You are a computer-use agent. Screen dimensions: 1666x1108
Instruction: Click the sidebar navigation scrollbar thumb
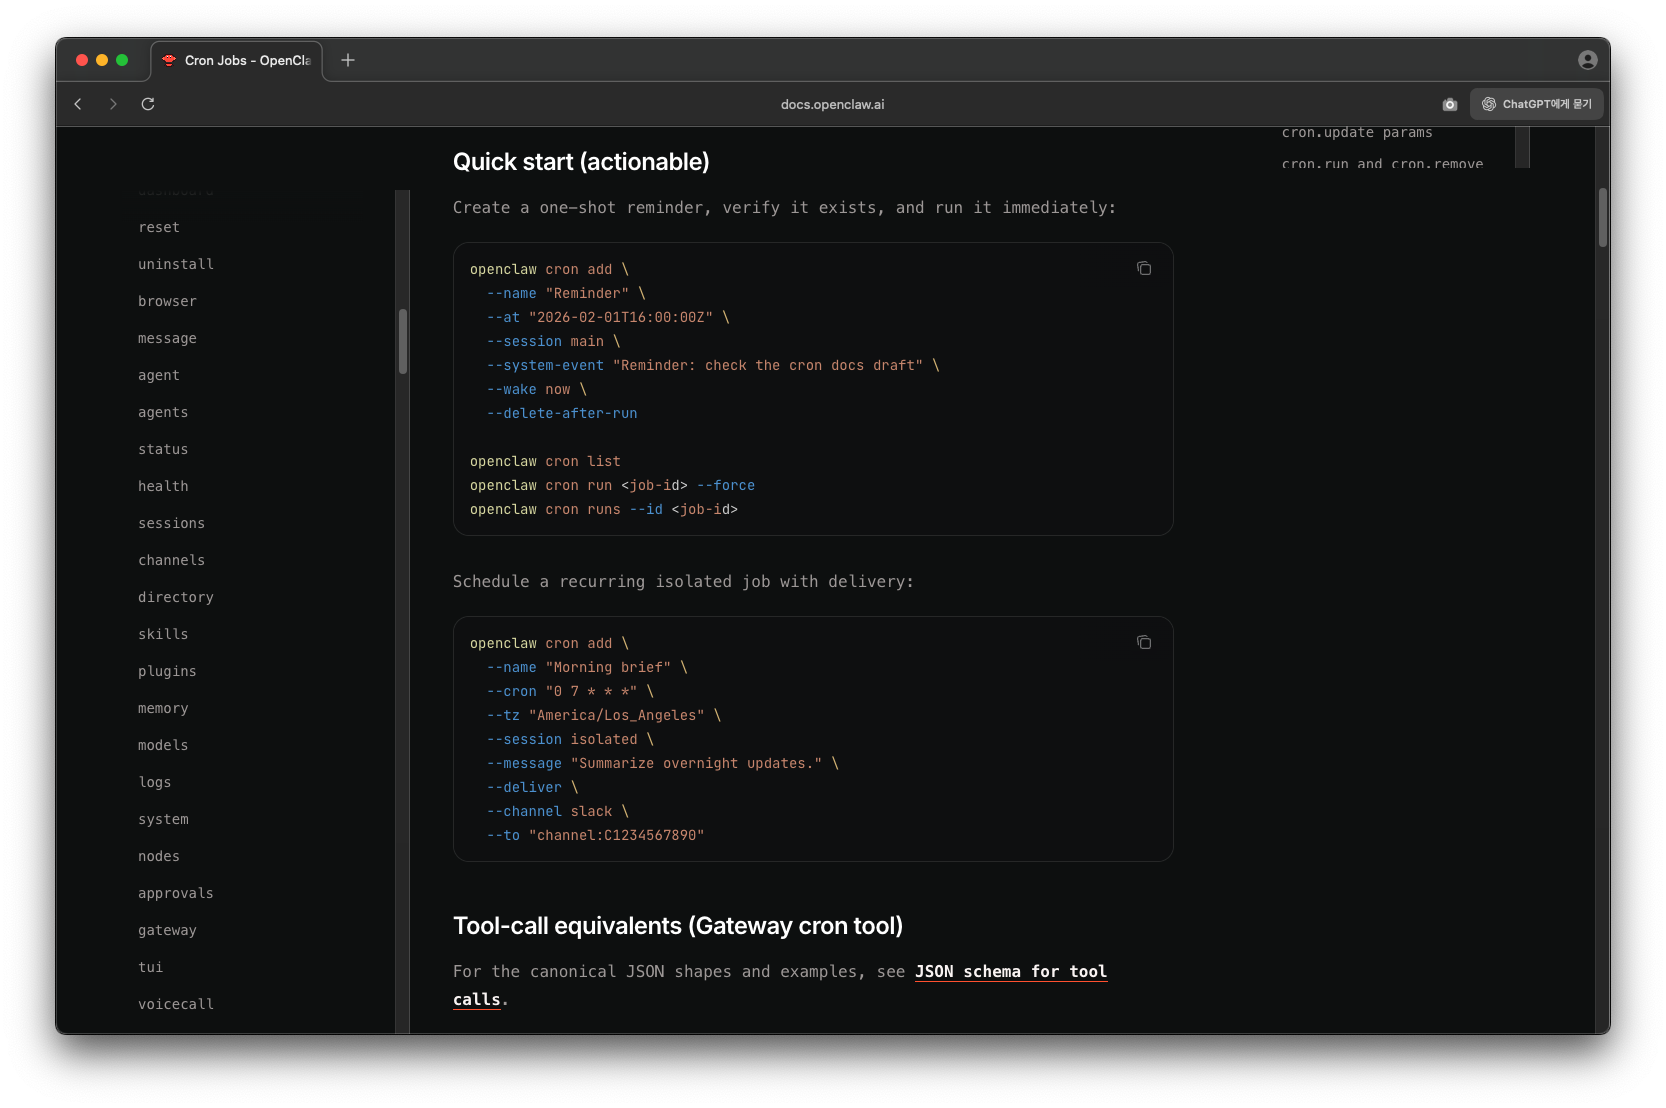403,341
